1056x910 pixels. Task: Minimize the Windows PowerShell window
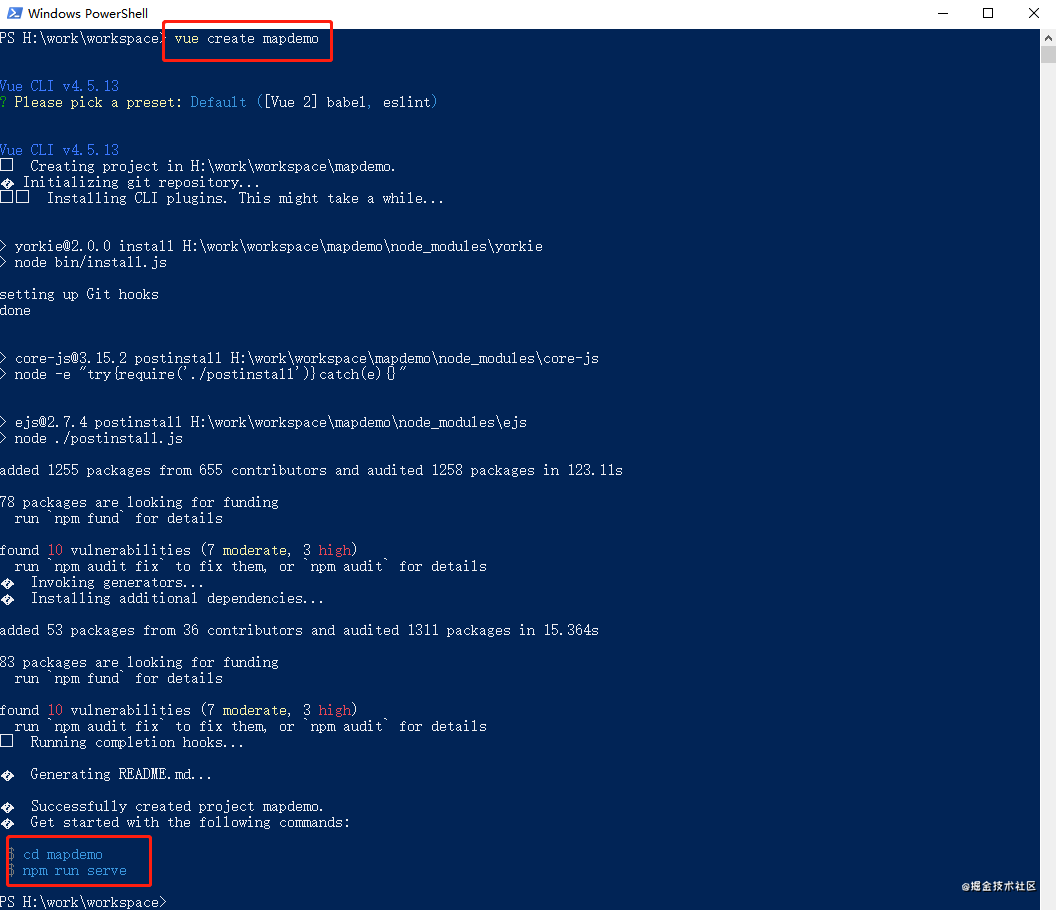(x=943, y=13)
